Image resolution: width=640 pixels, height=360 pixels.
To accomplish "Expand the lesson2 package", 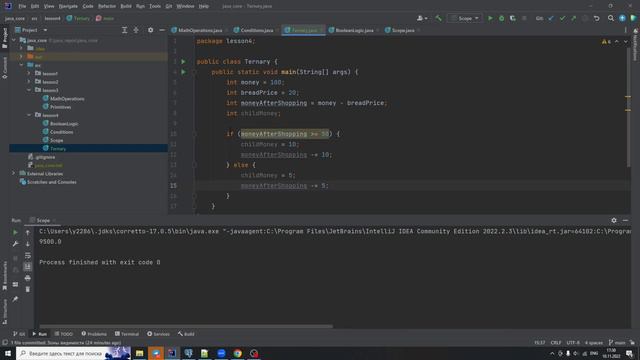I will 29,82.
